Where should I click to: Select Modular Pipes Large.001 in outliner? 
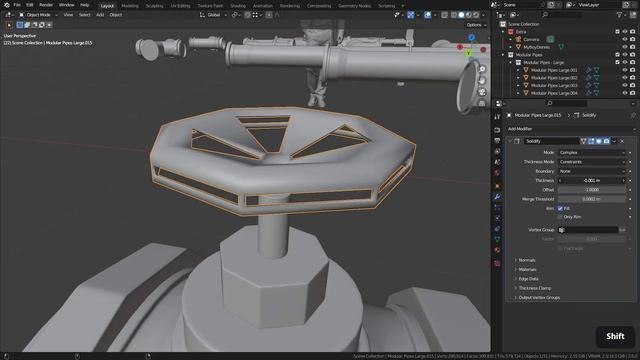click(x=554, y=70)
